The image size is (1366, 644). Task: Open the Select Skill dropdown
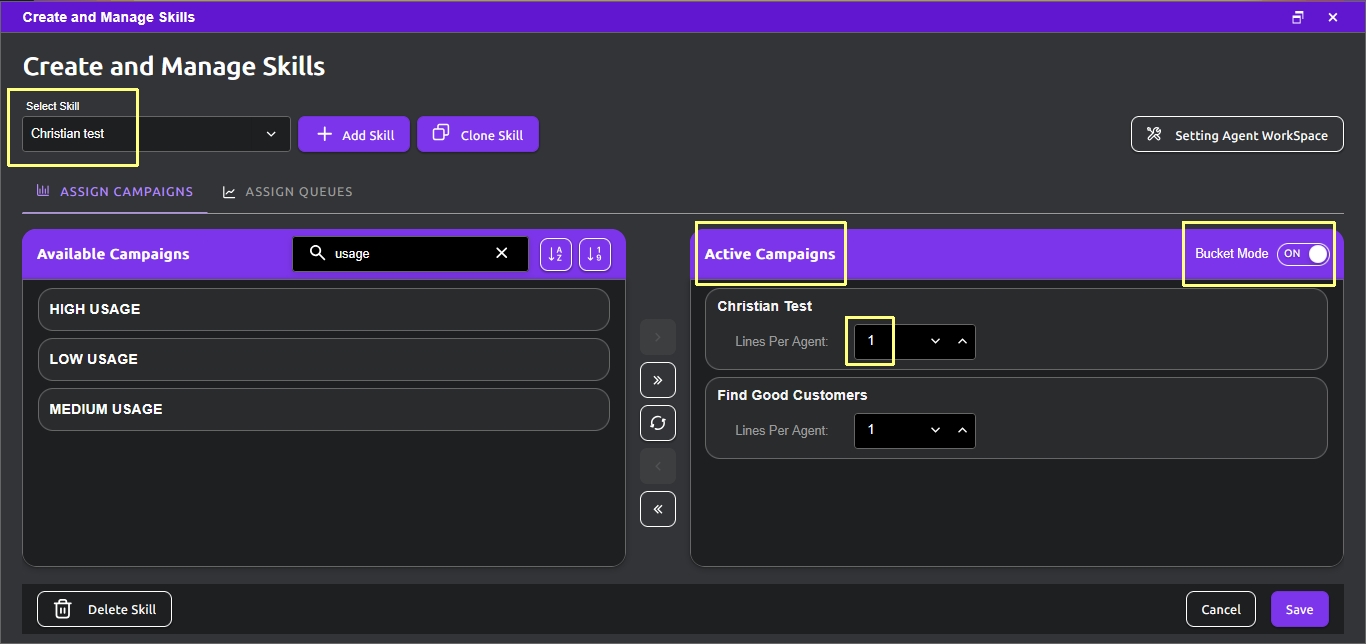[156, 134]
